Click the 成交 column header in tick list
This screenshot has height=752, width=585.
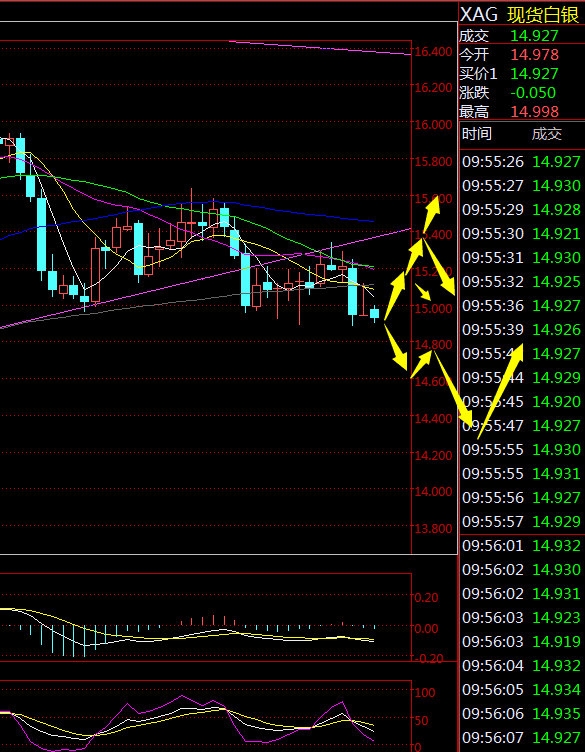click(x=547, y=134)
